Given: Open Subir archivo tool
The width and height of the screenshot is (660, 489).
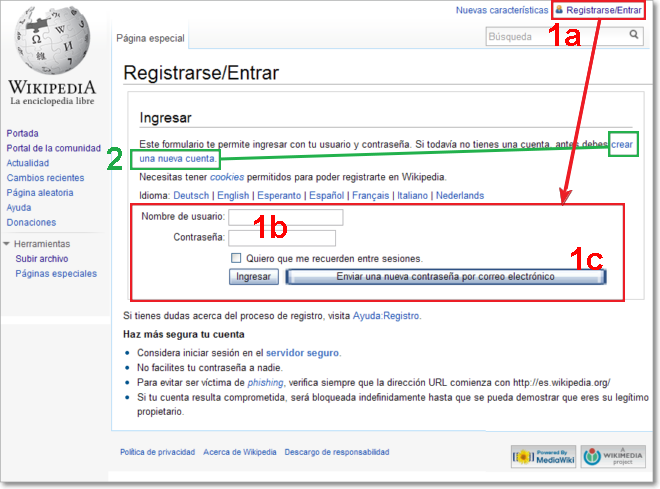Looking at the screenshot, I should click(42, 259).
